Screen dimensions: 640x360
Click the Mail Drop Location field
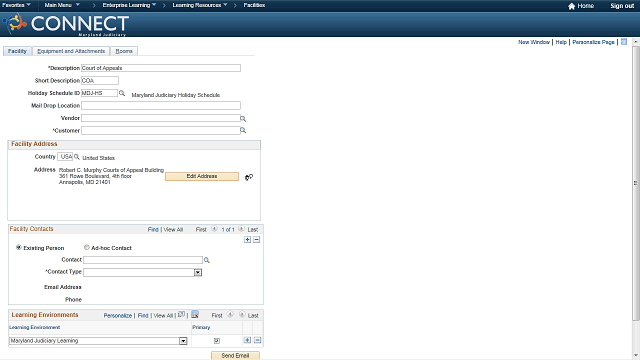161,106
